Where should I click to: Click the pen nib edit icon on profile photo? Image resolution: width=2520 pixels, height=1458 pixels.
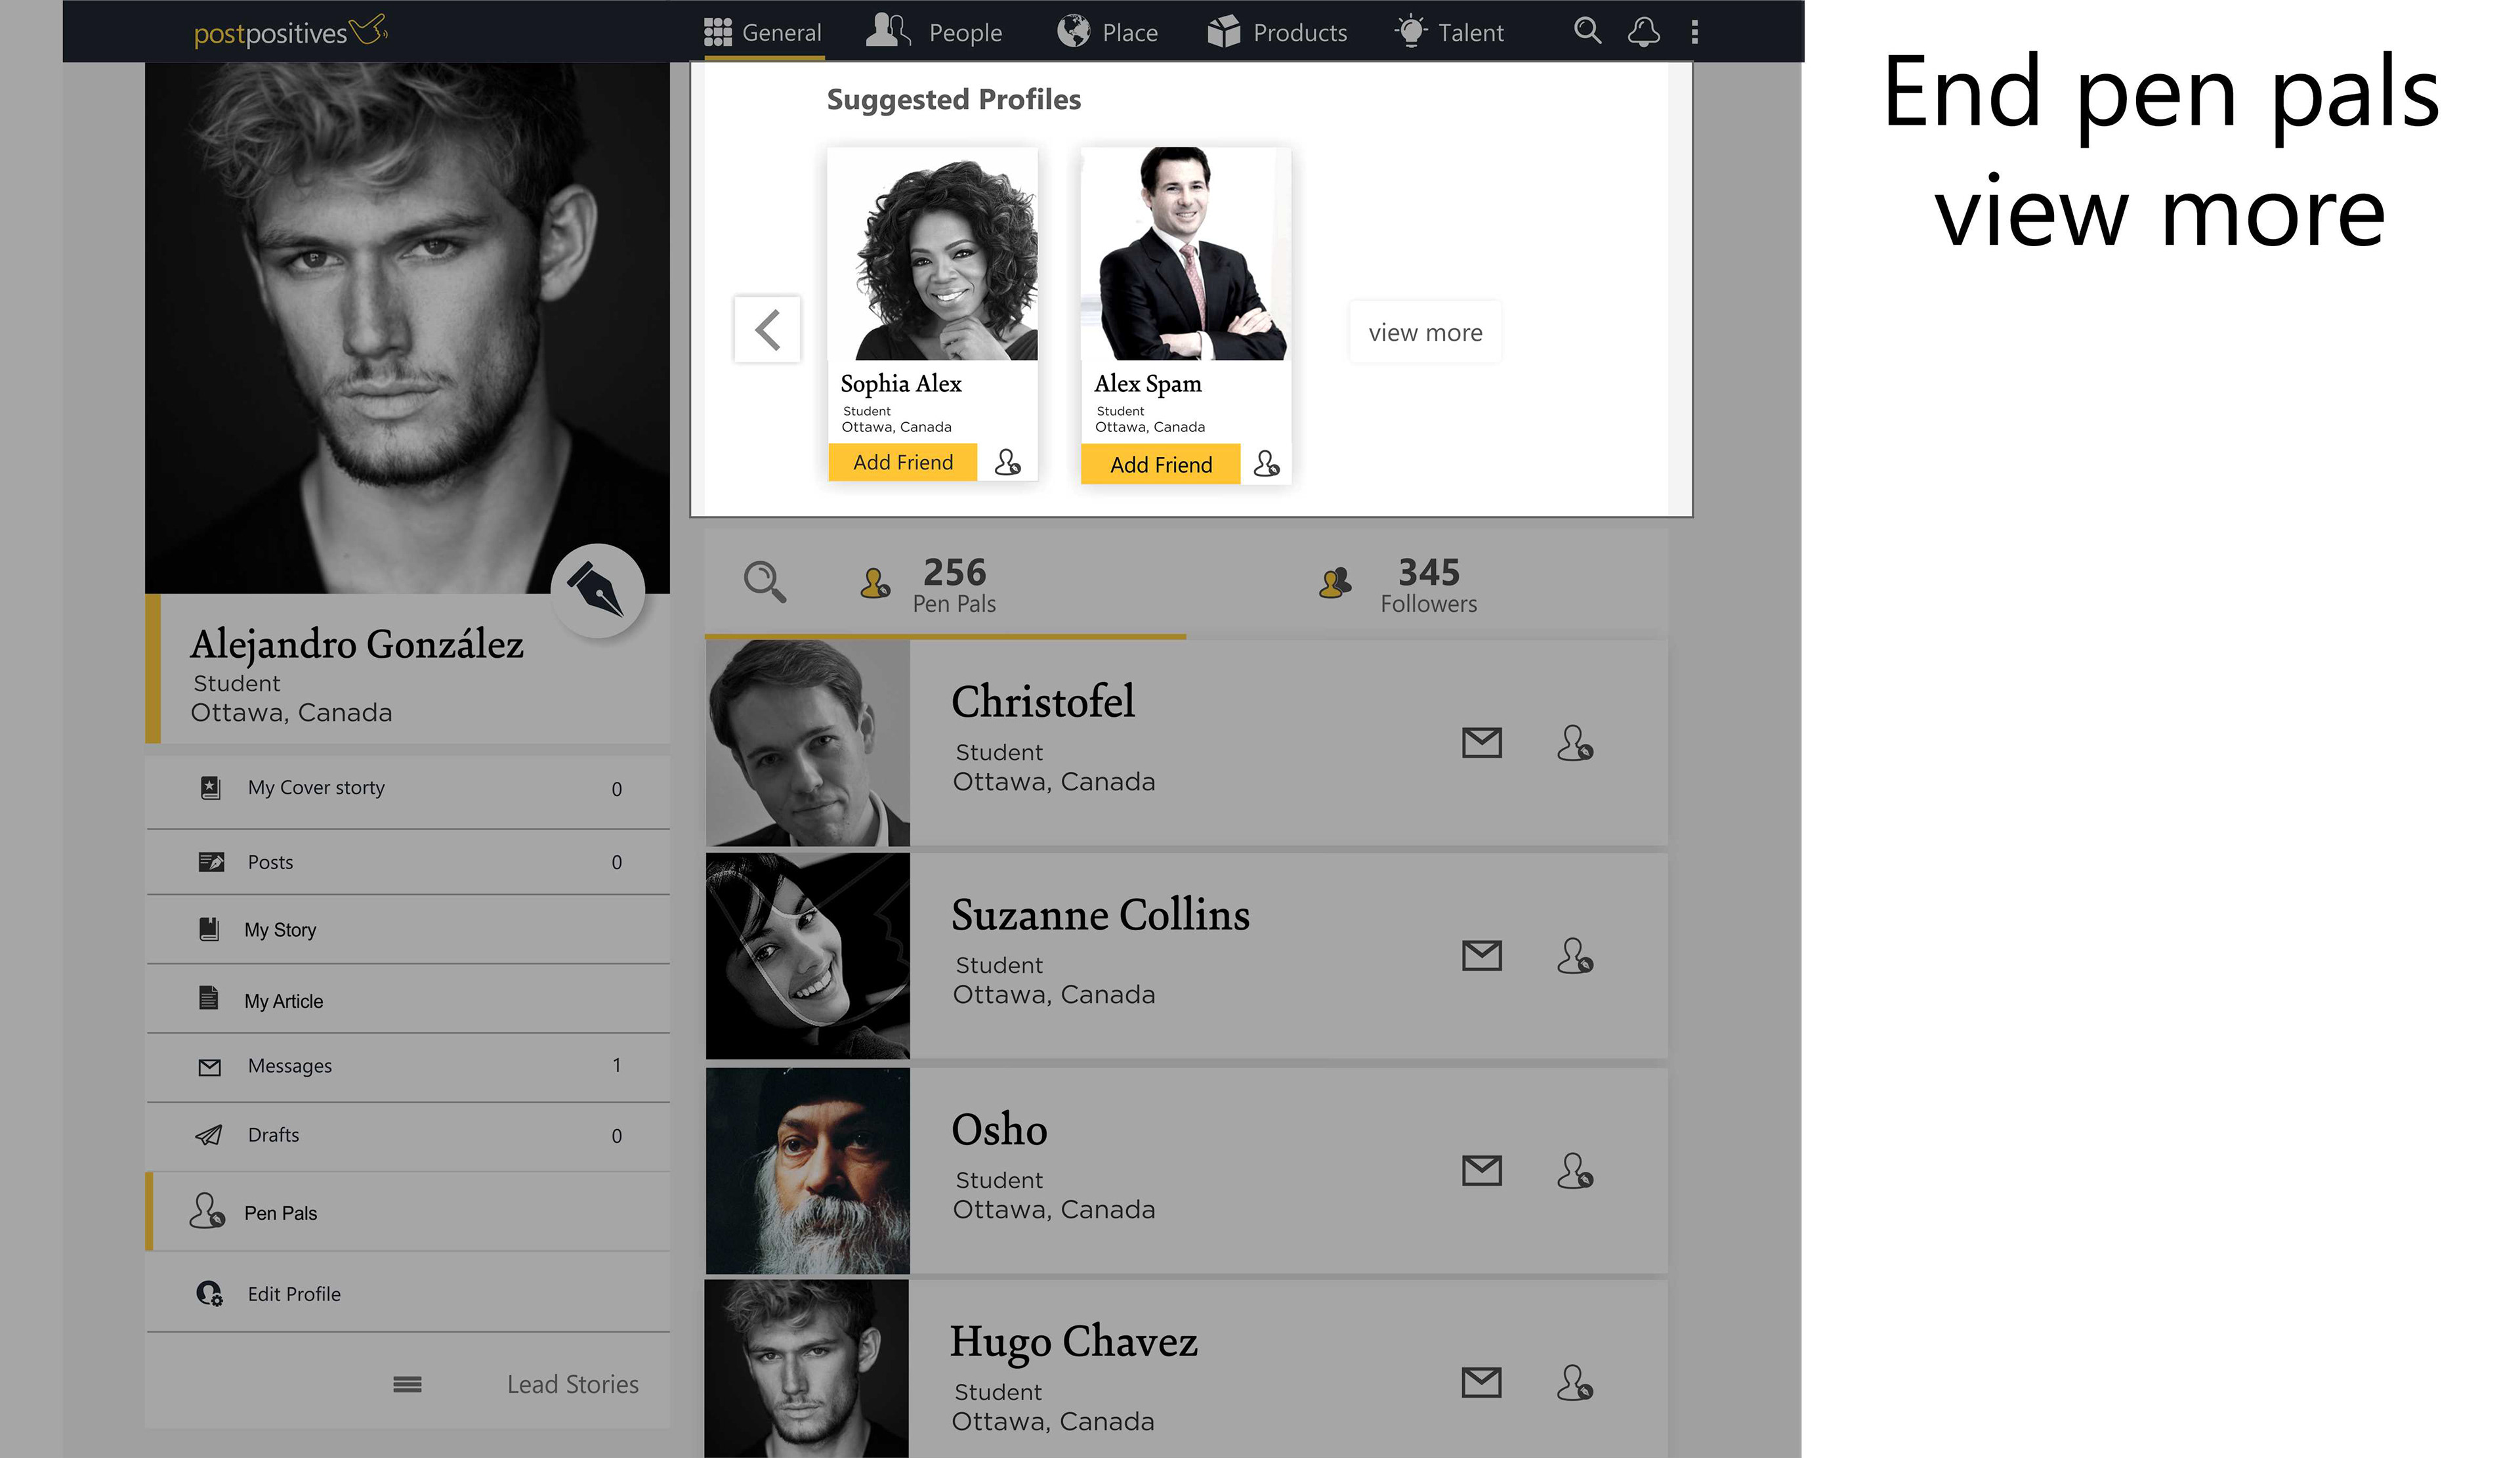tap(597, 590)
